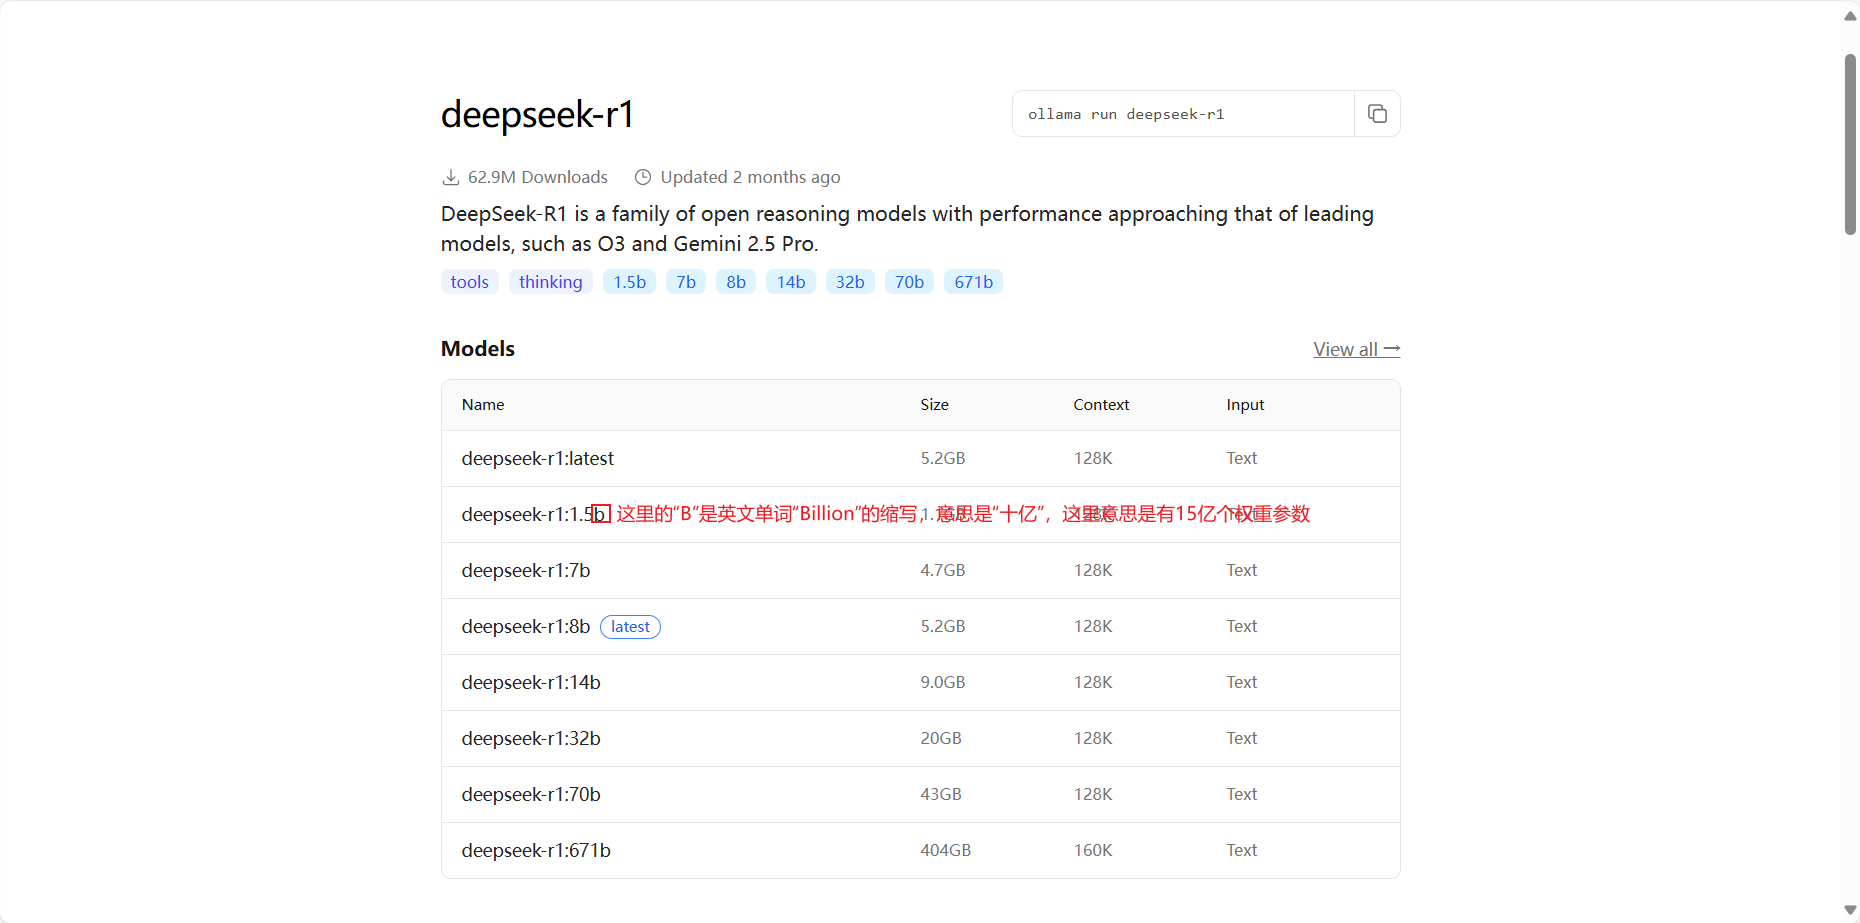Image resolution: width=1860 pixels, height=923 pixels.
Task: Click the clock icon beside Updated
Action: pyautogui.click(x=643, y=177)
